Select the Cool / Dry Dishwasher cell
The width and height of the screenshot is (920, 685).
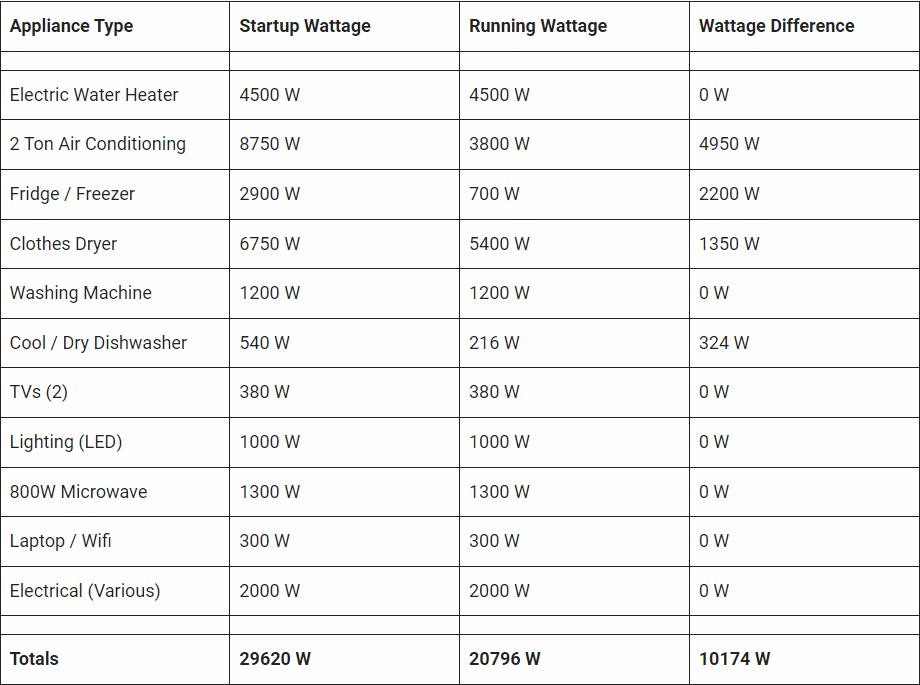(98, 343)
